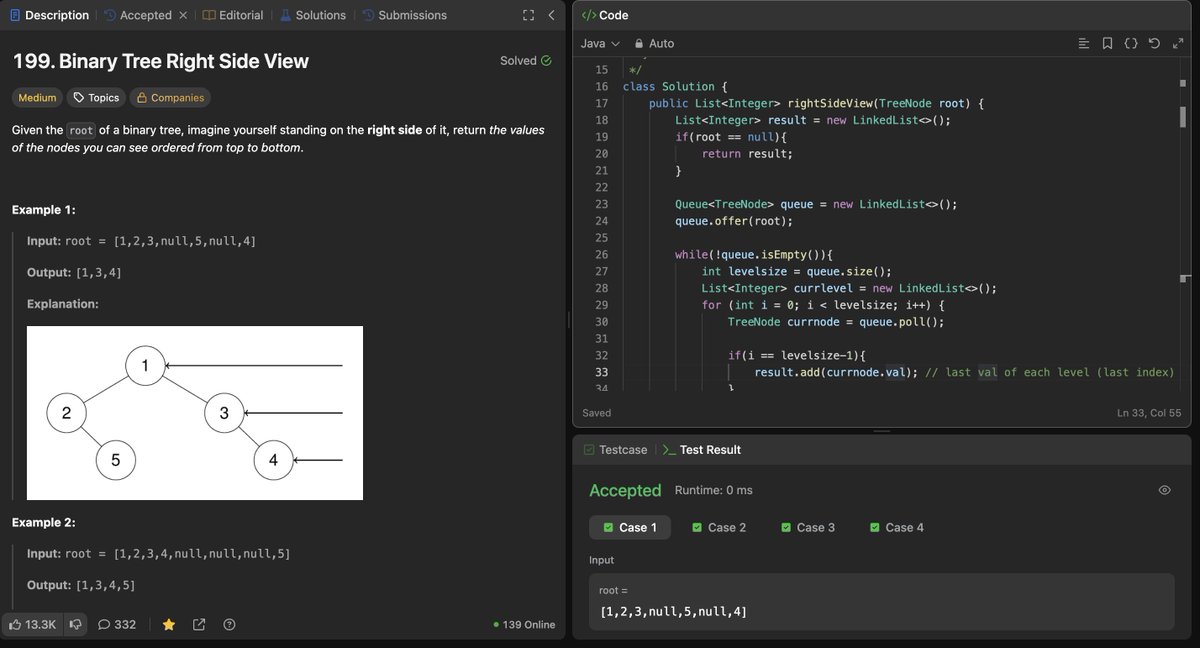The height and width of the screenshot is (648, 1200).
Task: Click code line 'while(!queue.isEmpty()){'
Action: click(x=754, y=255)
